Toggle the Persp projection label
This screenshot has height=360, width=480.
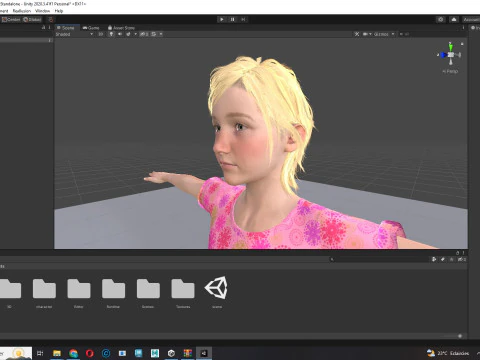450,71
